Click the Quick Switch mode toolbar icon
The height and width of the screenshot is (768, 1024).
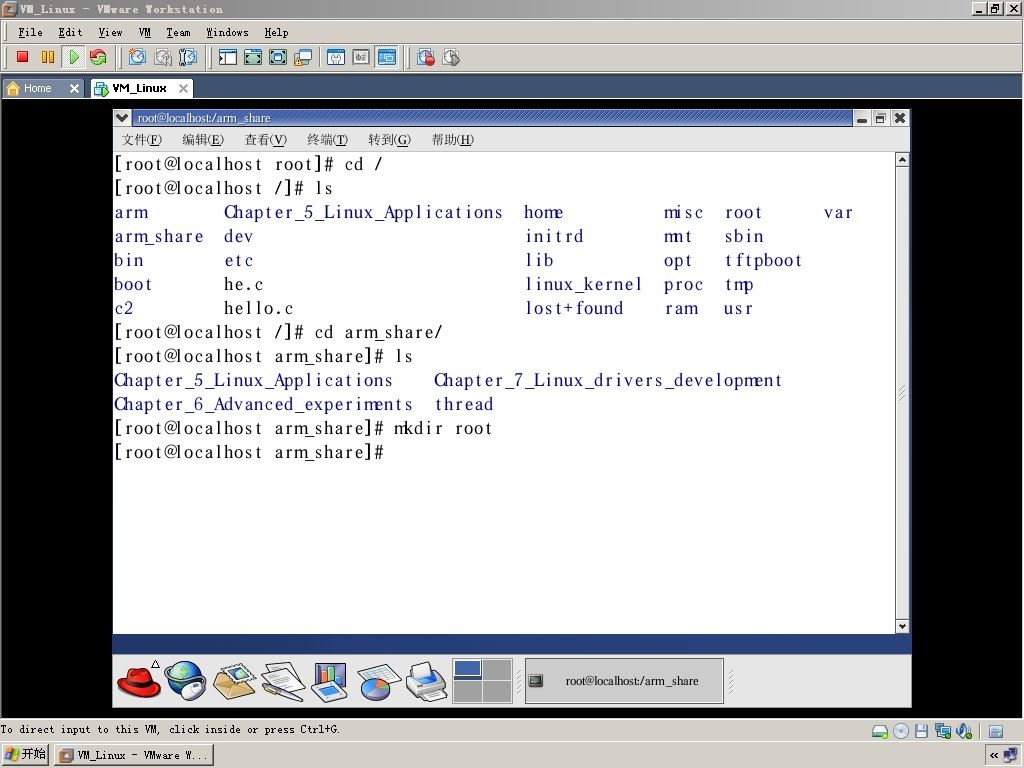pyautogui.click(x=252, y=57)
